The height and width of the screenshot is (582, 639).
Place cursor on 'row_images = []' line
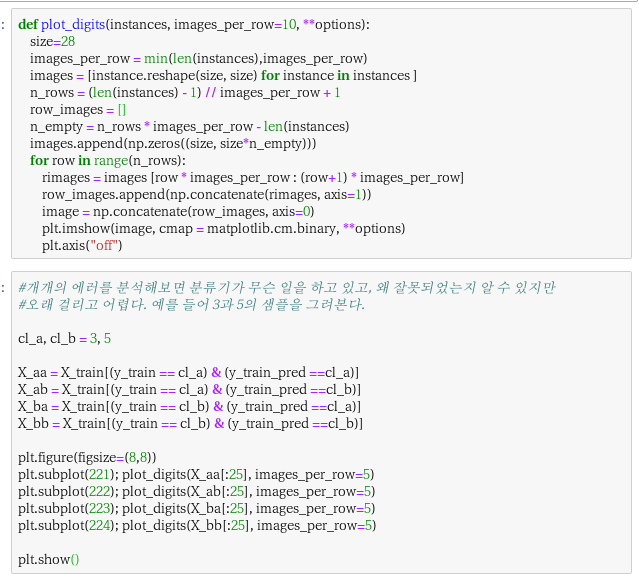(78, 110)
